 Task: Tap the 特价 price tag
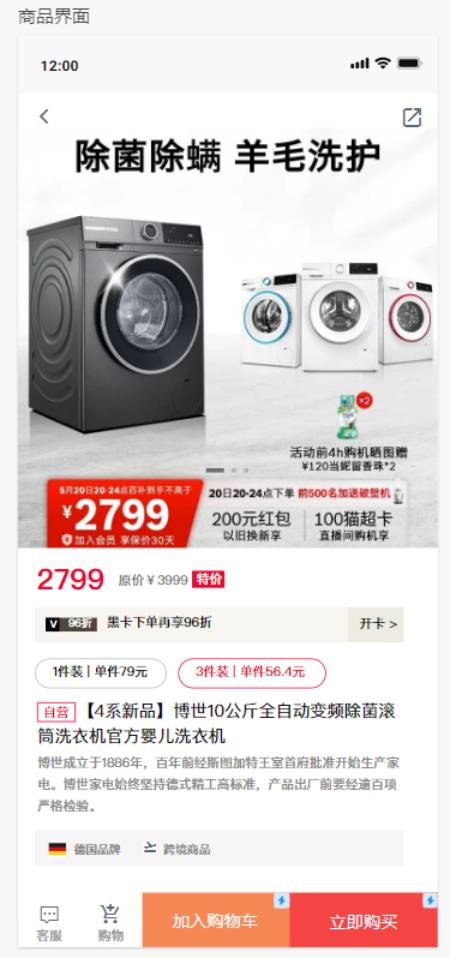tap(208, 579)
